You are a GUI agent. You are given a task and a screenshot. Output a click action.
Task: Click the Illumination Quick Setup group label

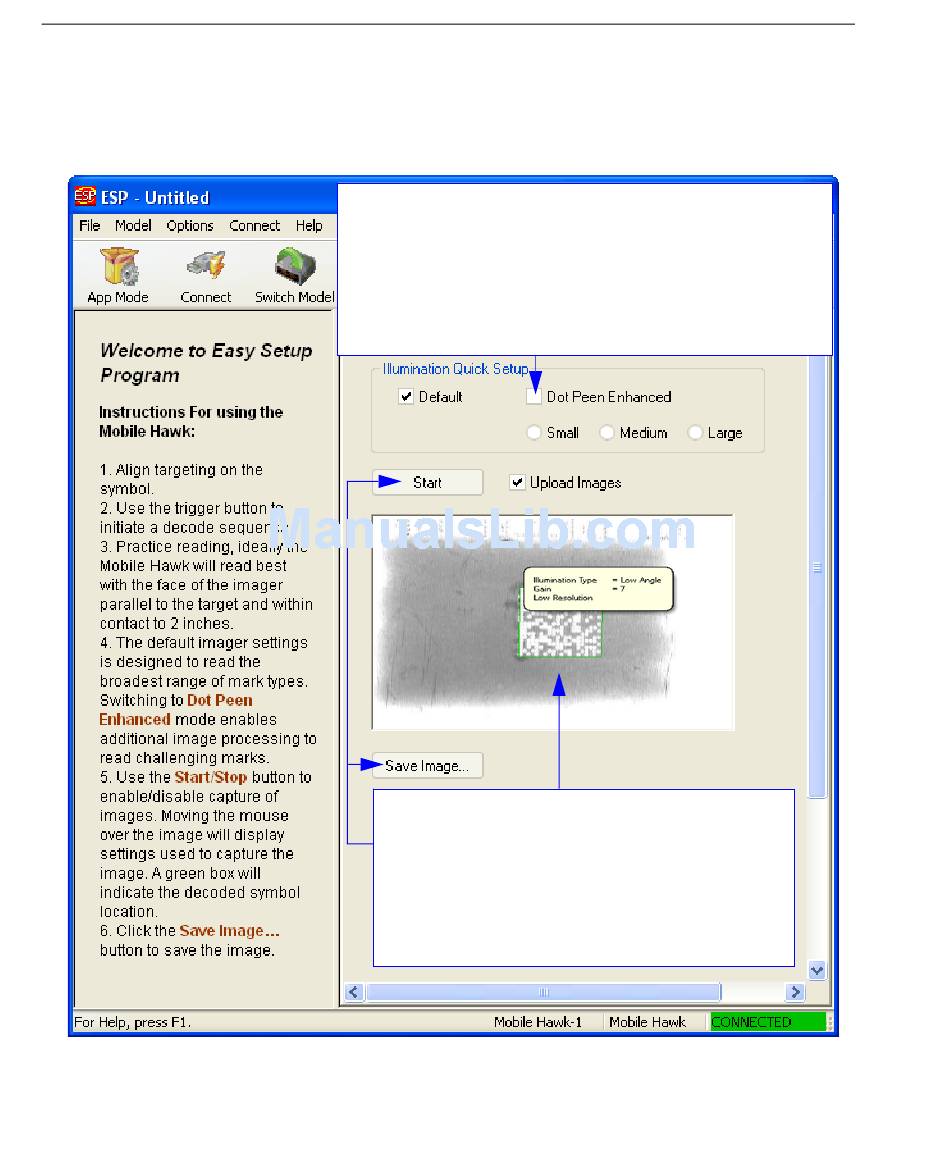(455, 368)
